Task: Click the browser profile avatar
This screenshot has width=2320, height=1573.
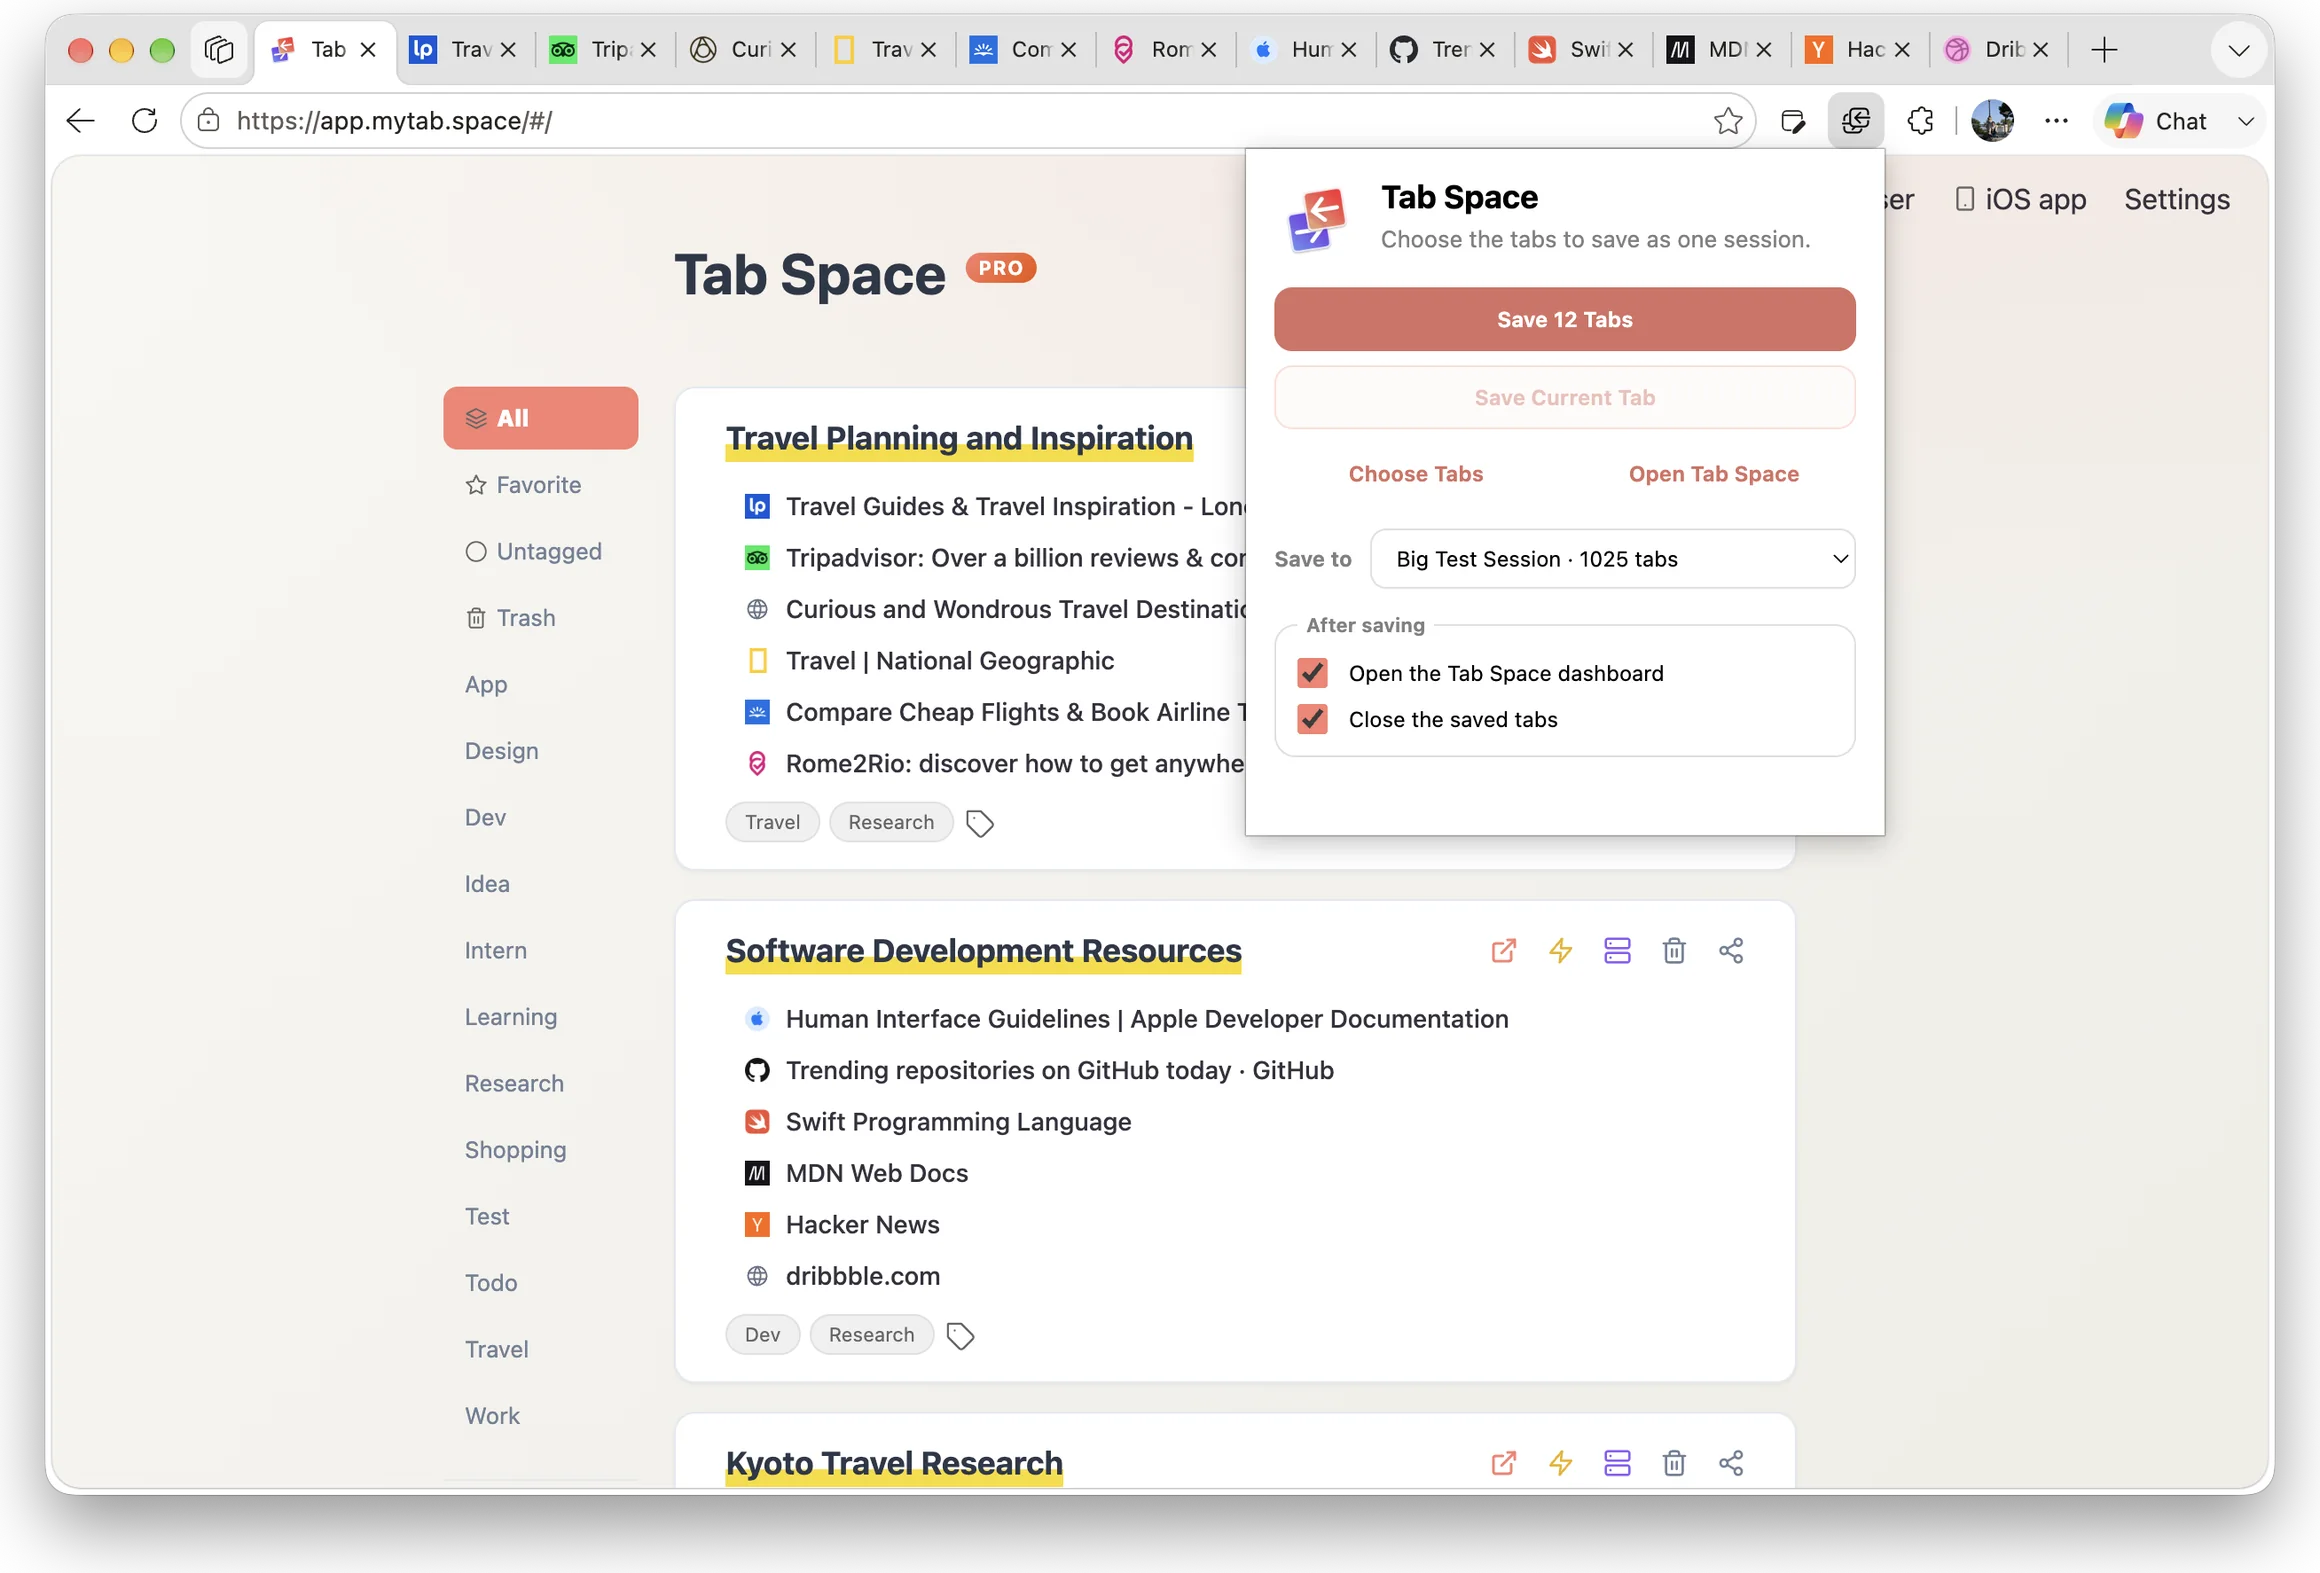Action: [x=1992, y=121]
